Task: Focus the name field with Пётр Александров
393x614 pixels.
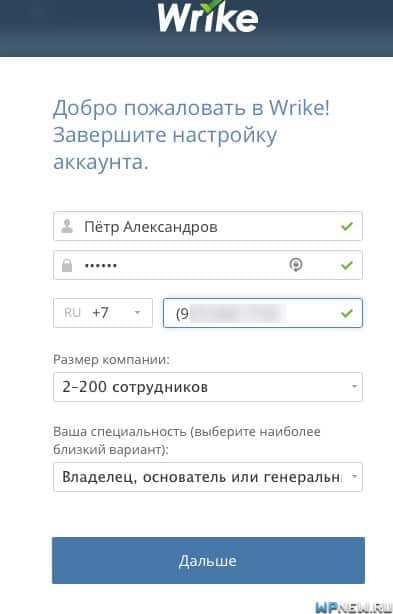Action: [x=208, y=226]
